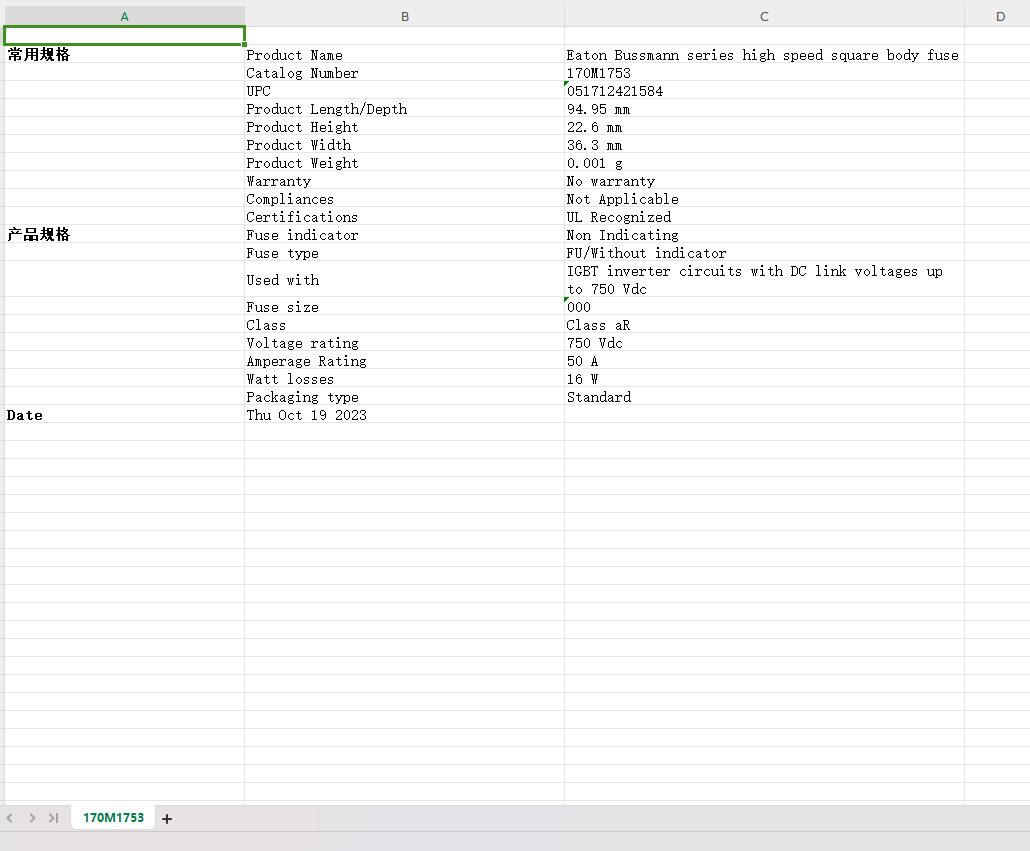This screenshot has height=851, width=1030.
Task: Select UPC value 051712421584
Action: pos(764,91)
